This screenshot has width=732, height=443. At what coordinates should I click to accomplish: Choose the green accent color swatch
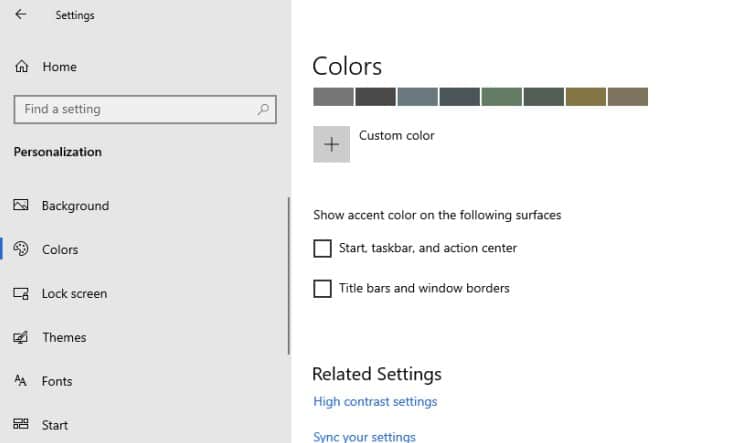[501, 97]
